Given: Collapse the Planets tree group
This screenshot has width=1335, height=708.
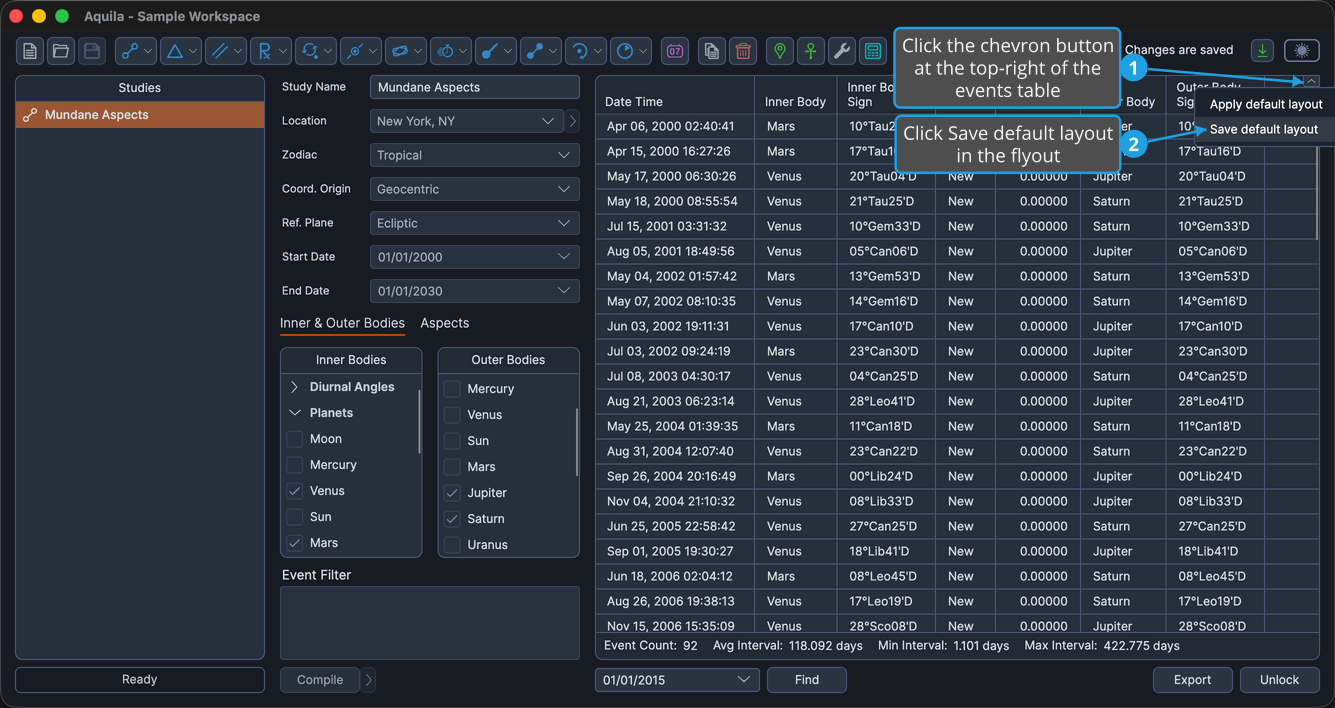Looking at the screenshot, I should [294, 413].
